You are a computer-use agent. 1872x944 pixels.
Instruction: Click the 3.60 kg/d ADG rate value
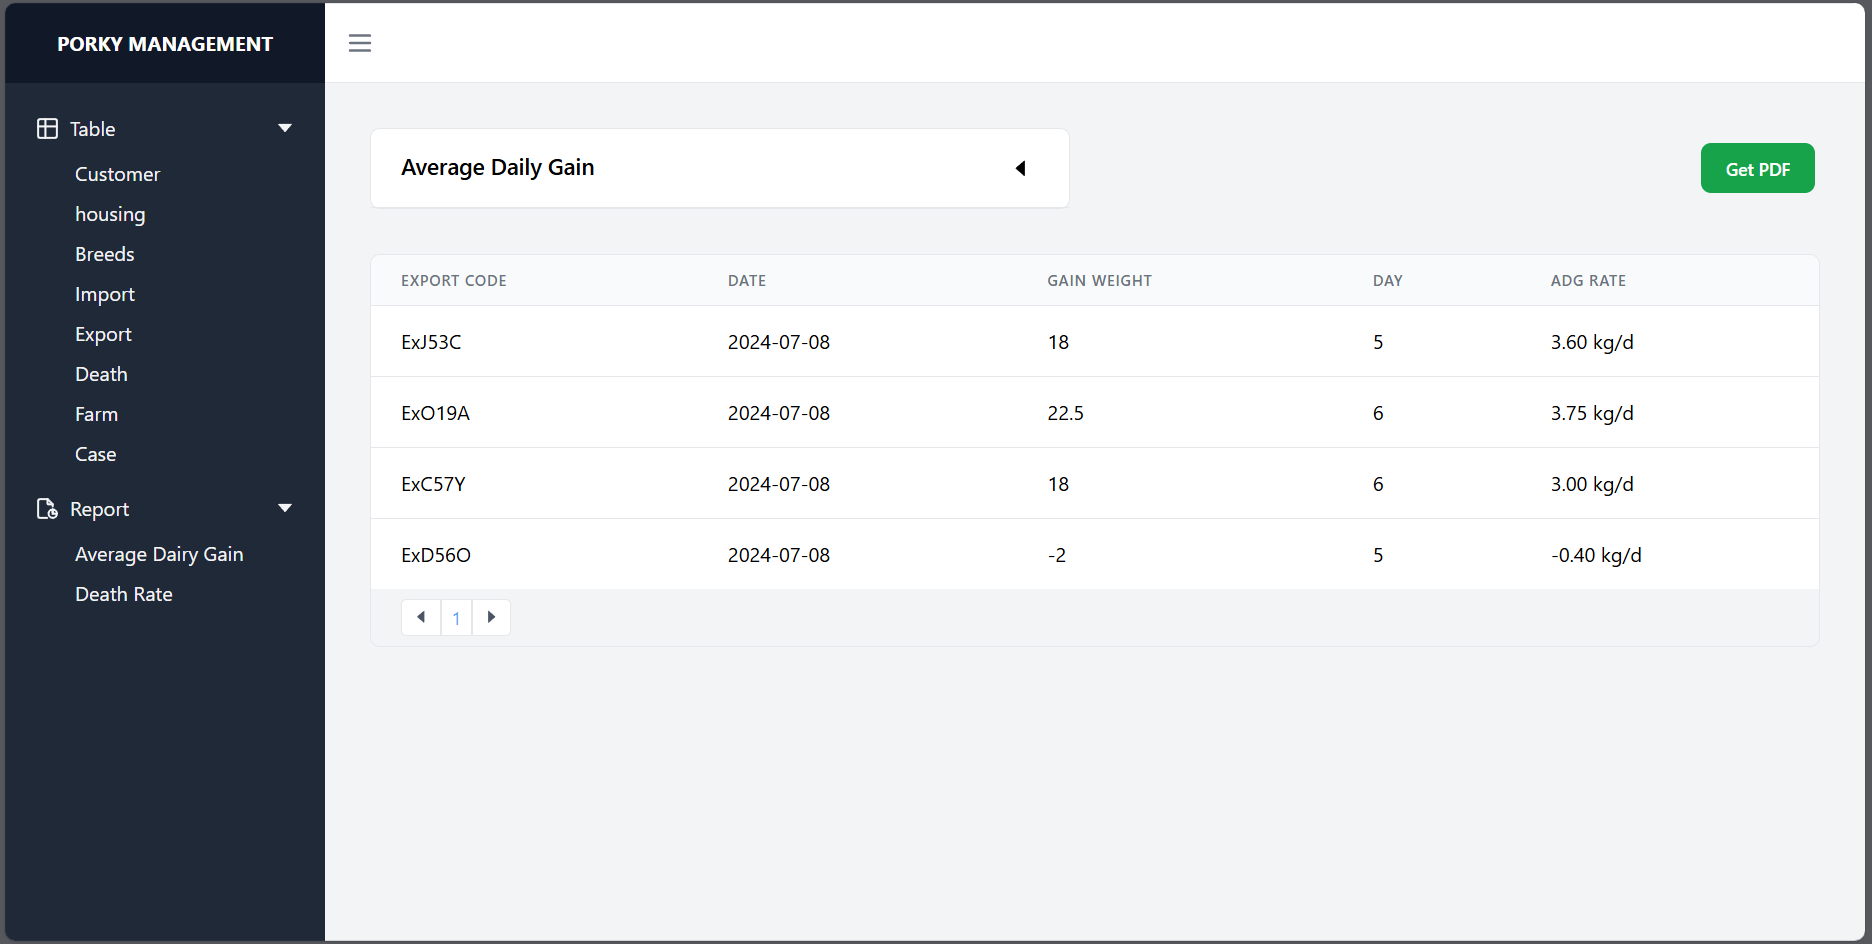coord(1591,342)
